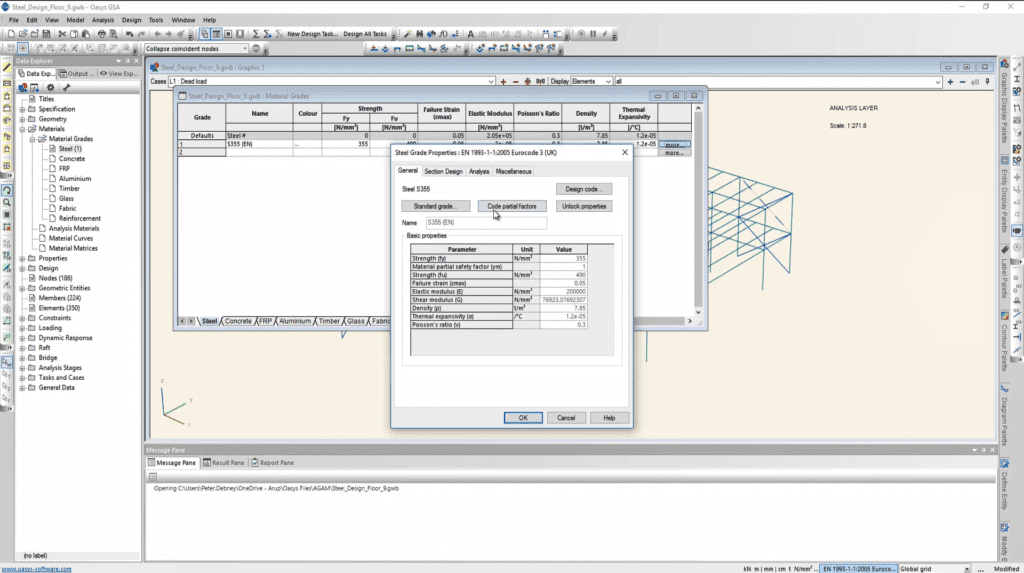Expand the Properties tree node

22,258
